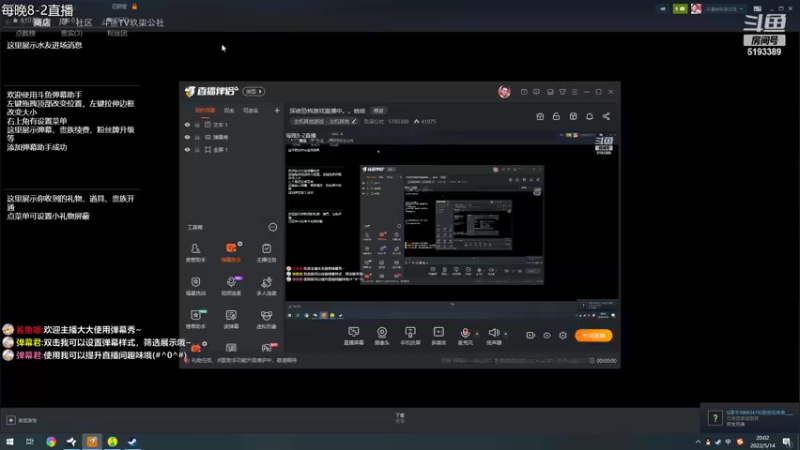
Task: Edit the stream category with pencil icon
Action: (x=354, y=121)
